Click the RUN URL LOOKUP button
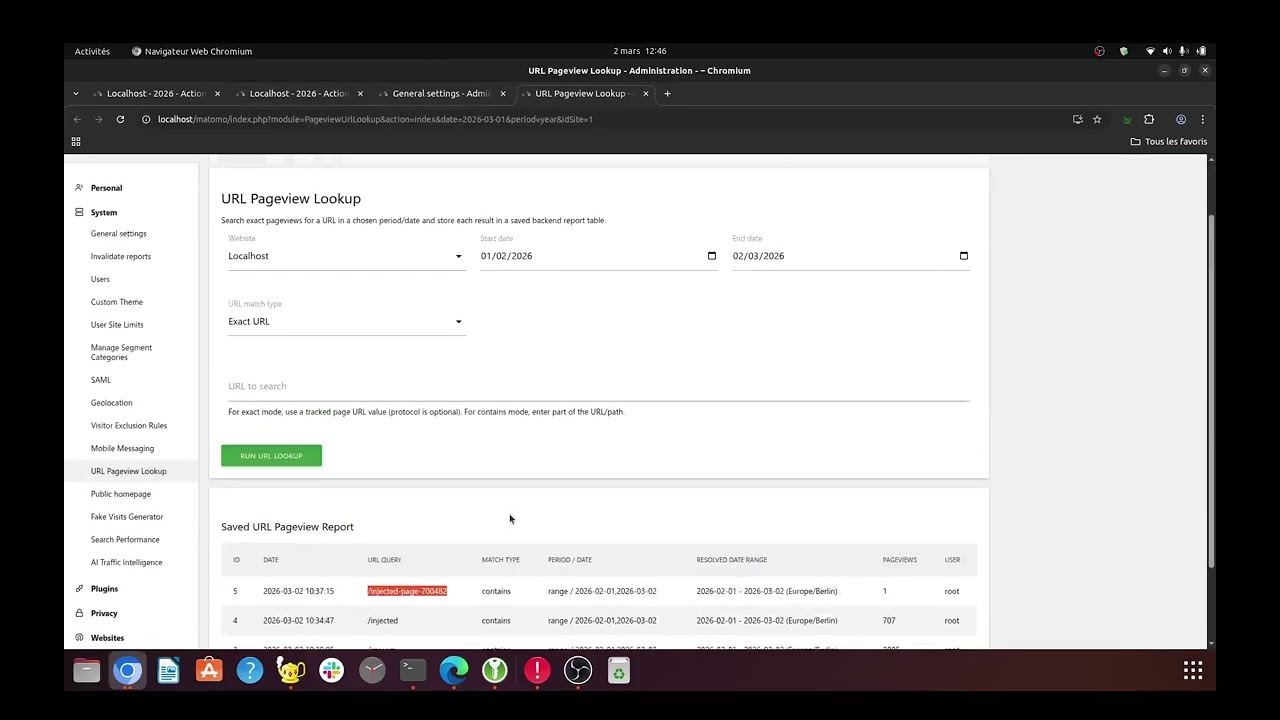The image size is (1280, 720). (271, 456)
